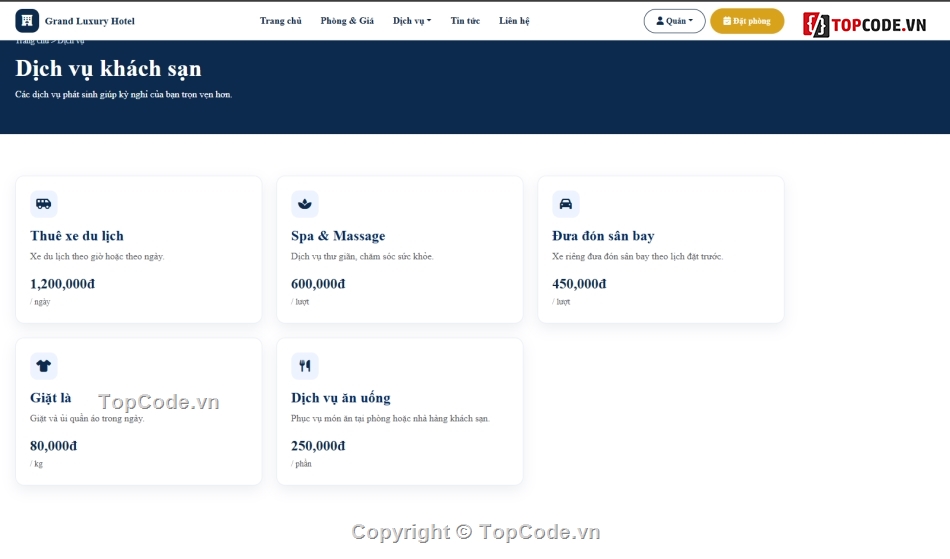This screenshot has height=559, width=950.
Task: Click the Thuê xe du lịch card title
Action: coord(77,236)
